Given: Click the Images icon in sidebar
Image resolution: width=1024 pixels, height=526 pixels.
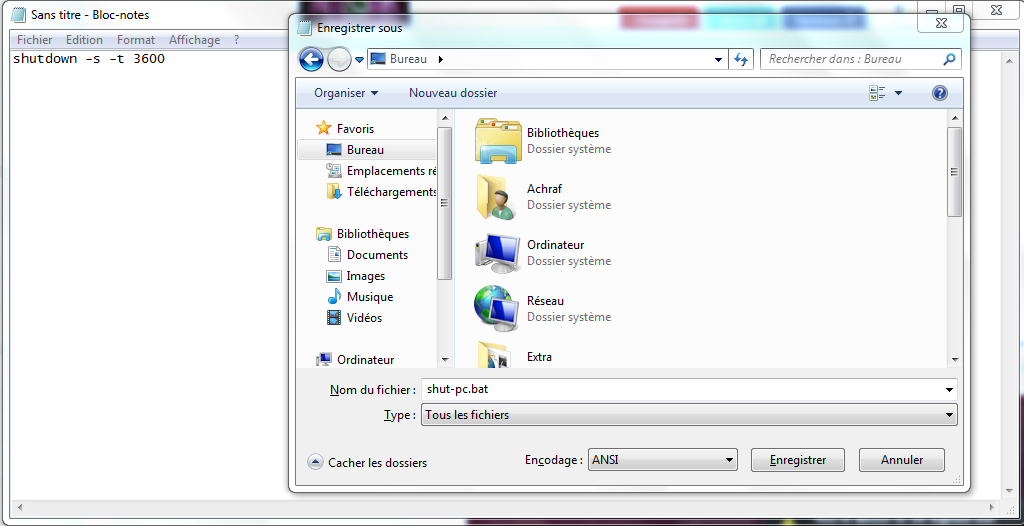Looking at the screenshot, I should pos(334,276).
